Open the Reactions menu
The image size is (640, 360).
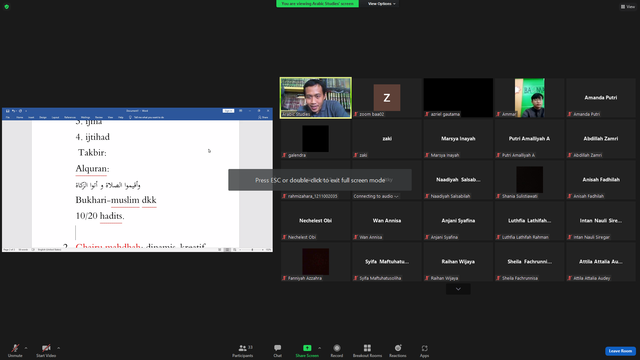pos(398,350)
